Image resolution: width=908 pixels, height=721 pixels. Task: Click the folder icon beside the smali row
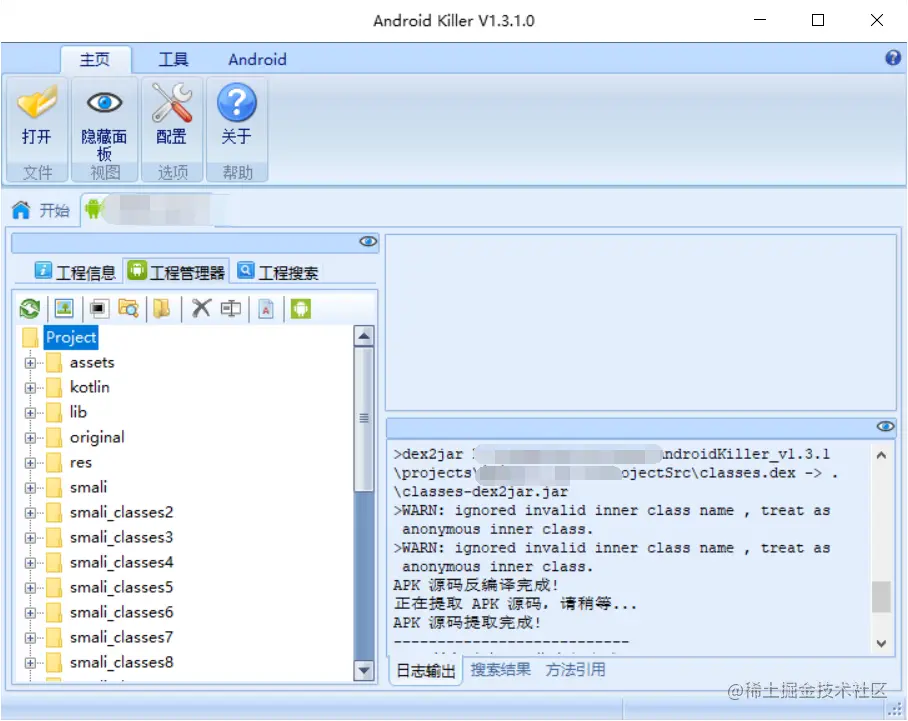click(54, 488)
